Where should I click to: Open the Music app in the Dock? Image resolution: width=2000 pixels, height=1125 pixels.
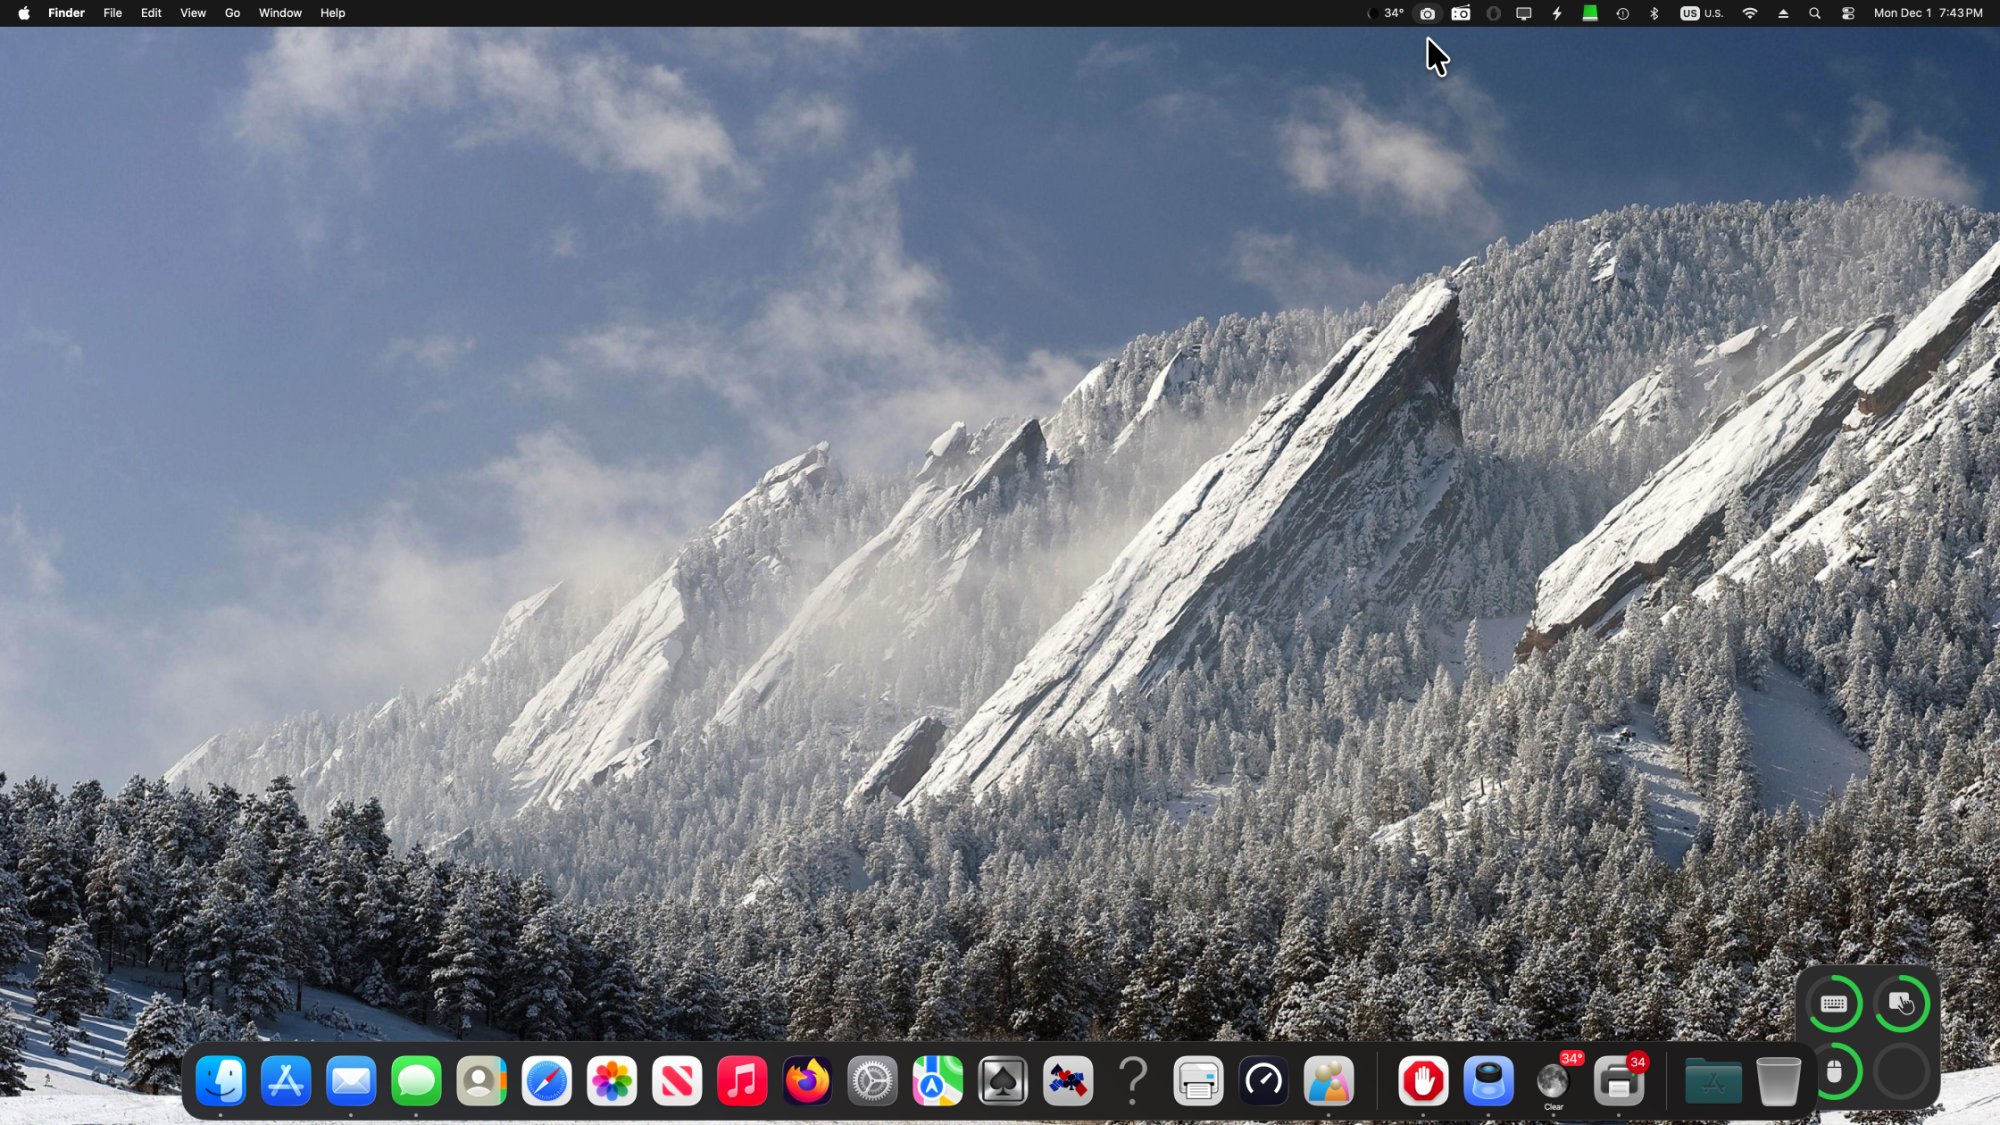pos(742,1081)
